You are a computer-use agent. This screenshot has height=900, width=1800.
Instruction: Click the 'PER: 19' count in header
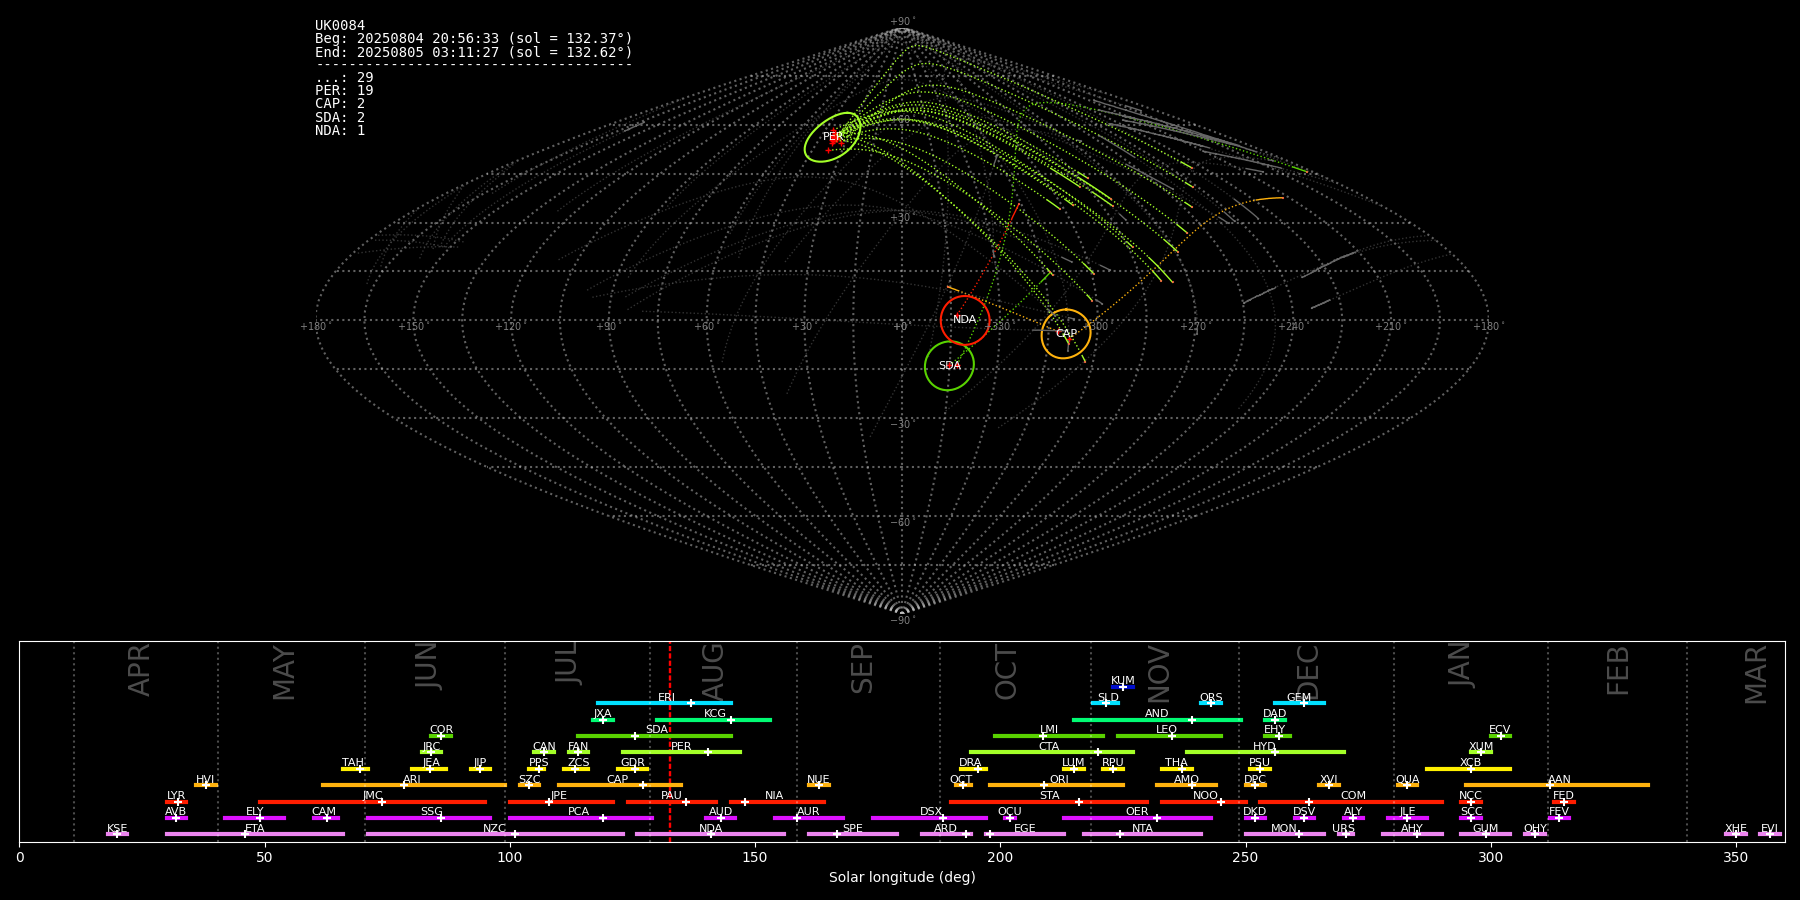click(x=344, y=91)
